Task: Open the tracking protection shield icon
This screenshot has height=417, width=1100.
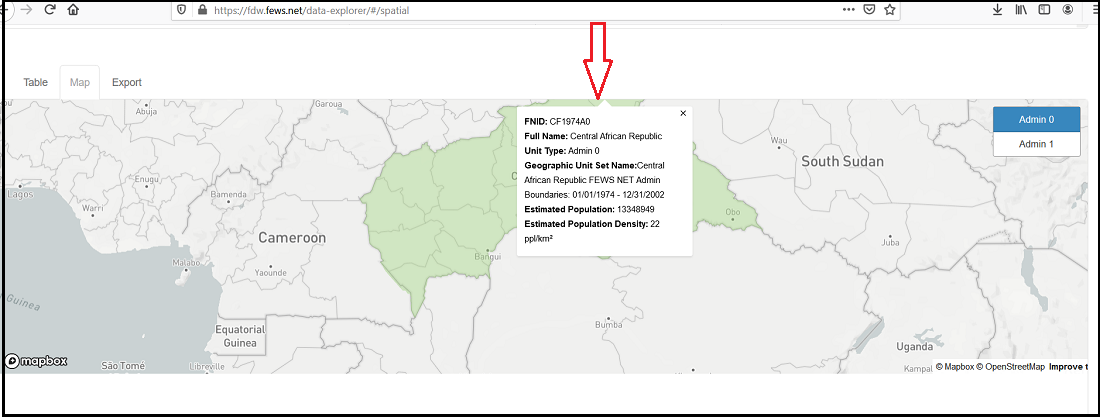Action: click(x=181, y=10)
